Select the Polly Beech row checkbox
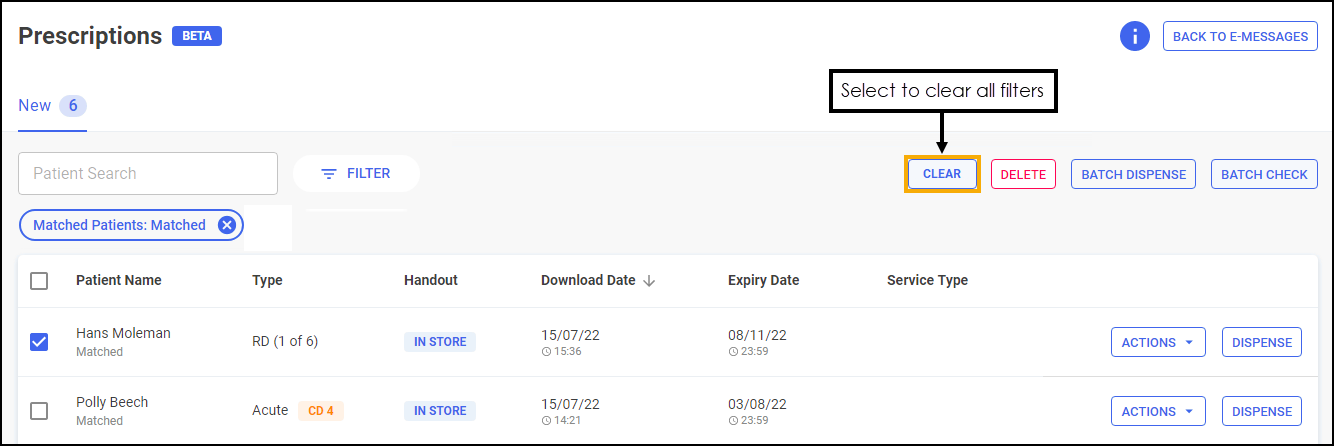The width and height of the screenshot is (1334, 446). pyautogui.click(x=39, y=411)
